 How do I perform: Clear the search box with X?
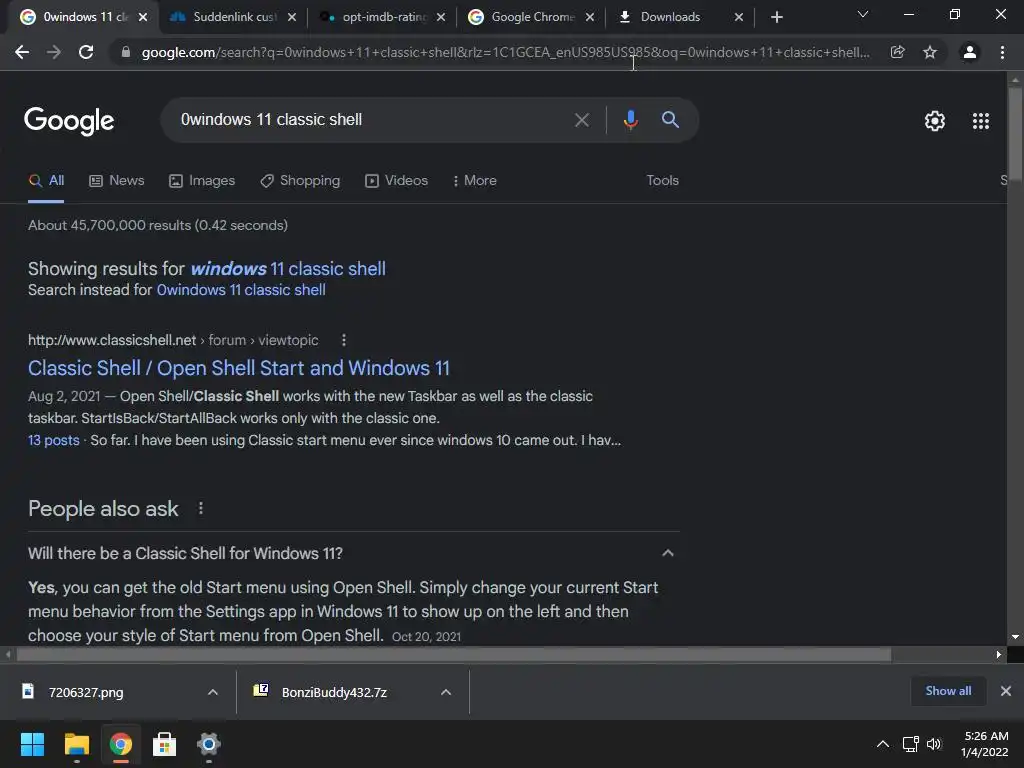click(581, 120)
